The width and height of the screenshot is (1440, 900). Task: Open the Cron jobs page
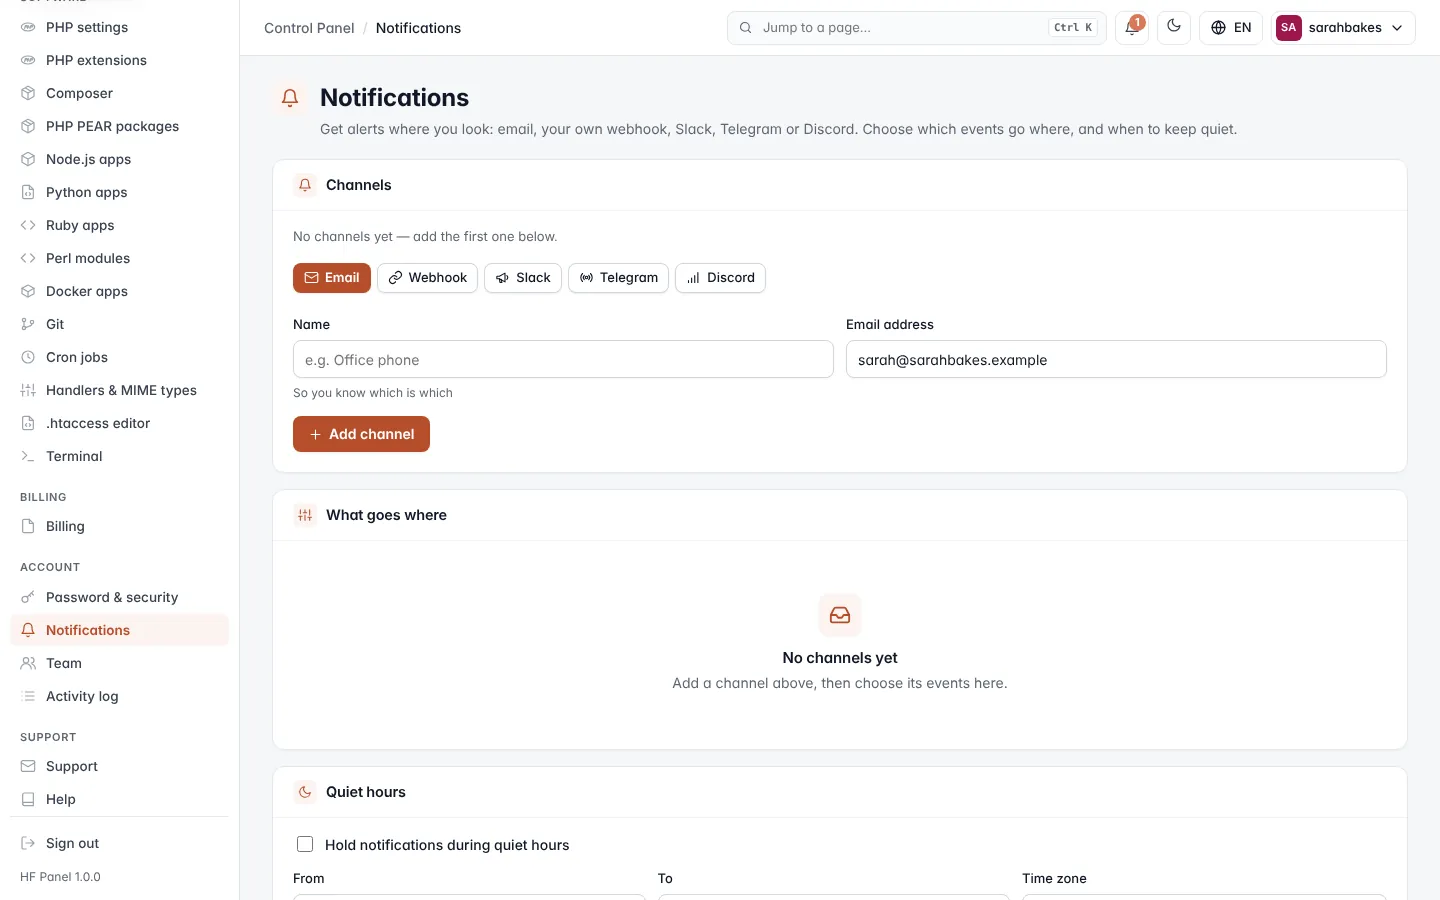pyautogui.click(x=119, y=357)
